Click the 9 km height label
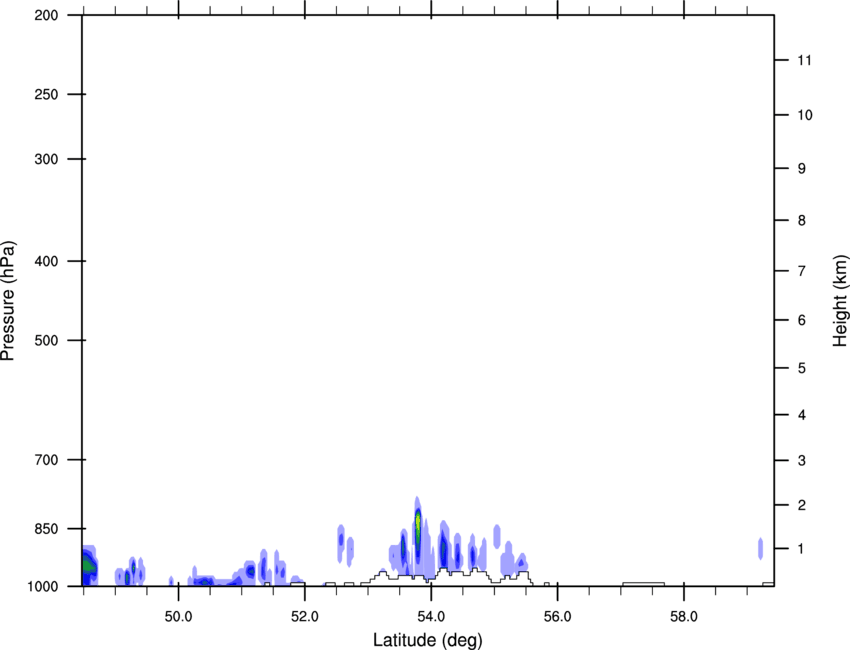The height and width of the screenshot is (650, 850). click(x=802, y=169)
